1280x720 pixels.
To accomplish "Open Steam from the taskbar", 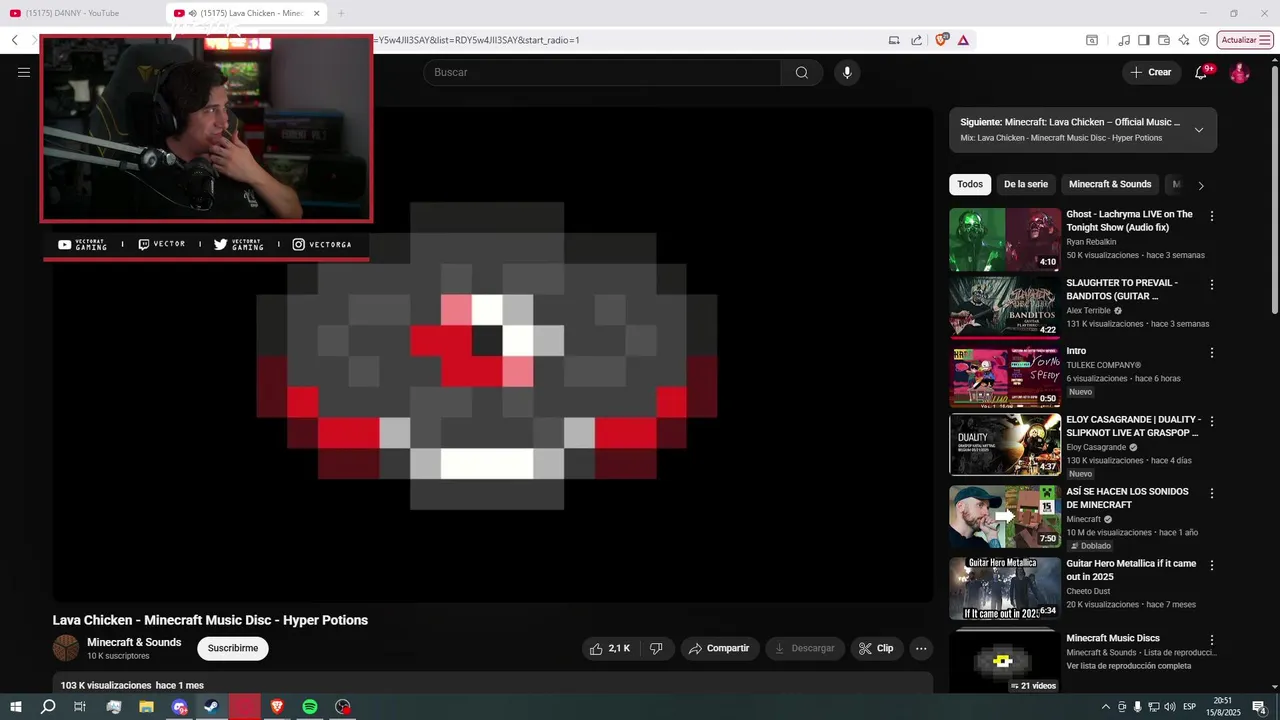I will (x=212, y=706).
